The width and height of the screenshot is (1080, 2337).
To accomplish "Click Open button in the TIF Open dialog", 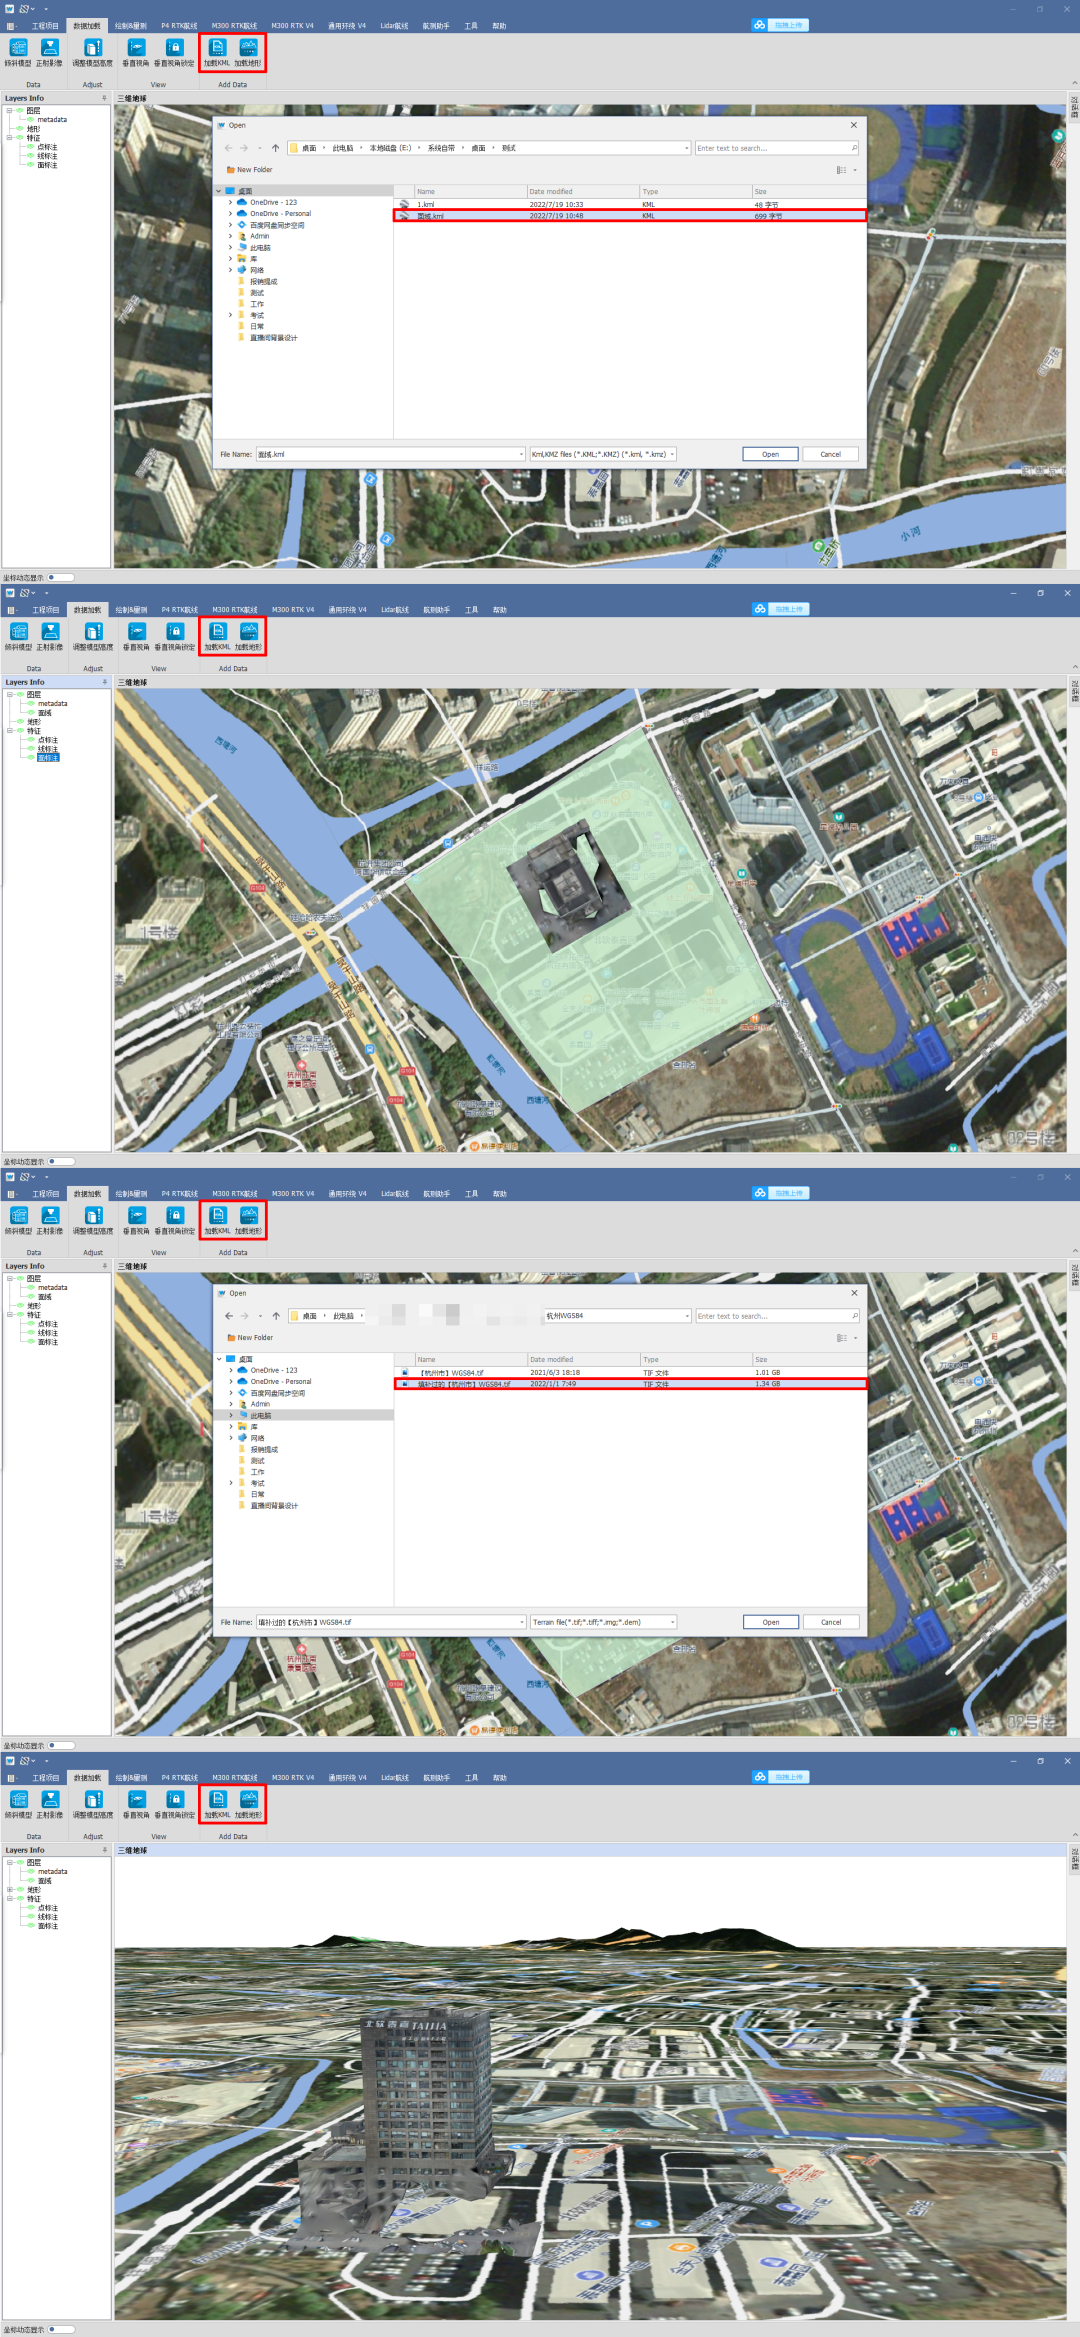I will (x=771, y=1622).
